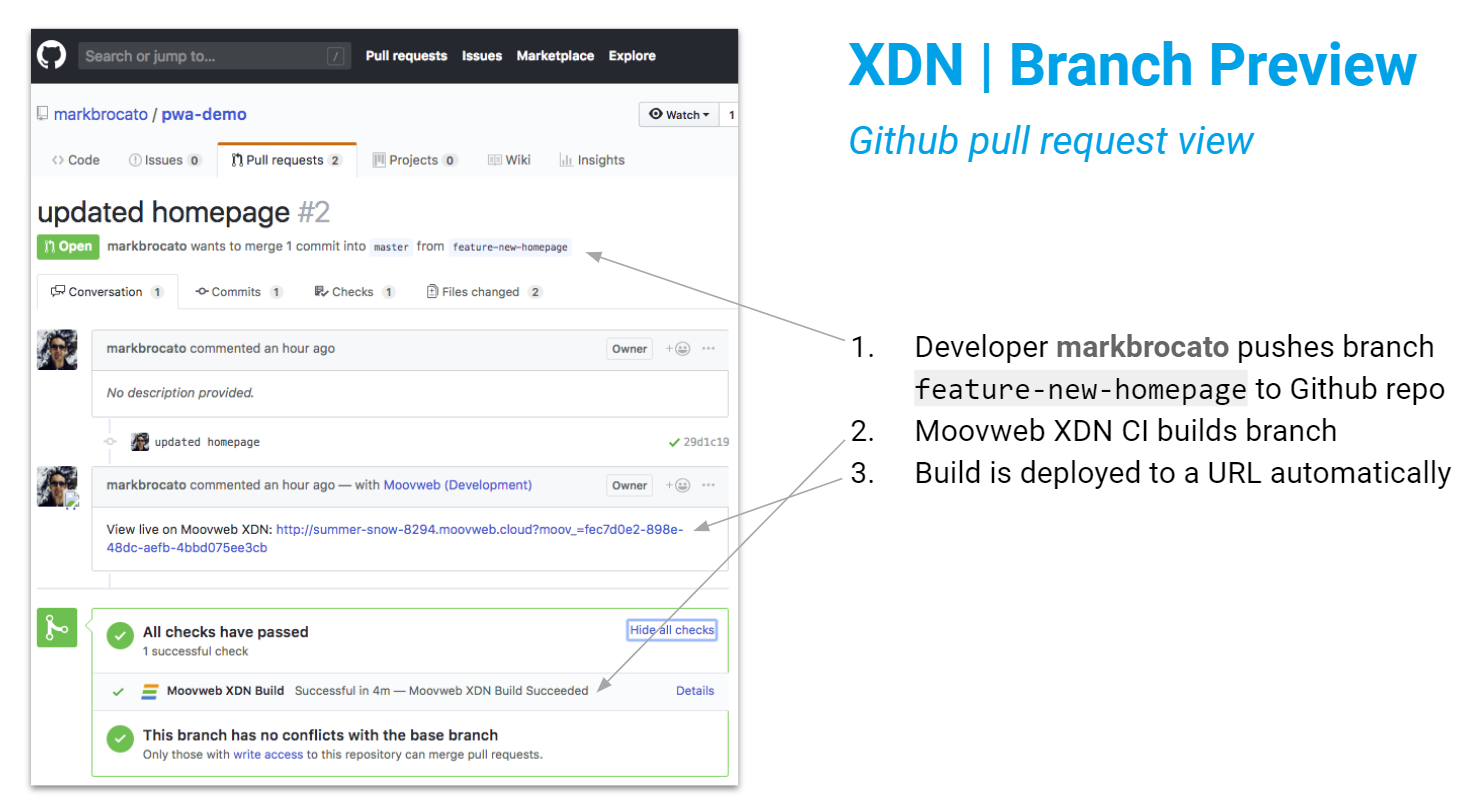The width and height of the screenshot is (1468, 797).
Task: Click Owner badge on second comment
Action: pos(630,485)
